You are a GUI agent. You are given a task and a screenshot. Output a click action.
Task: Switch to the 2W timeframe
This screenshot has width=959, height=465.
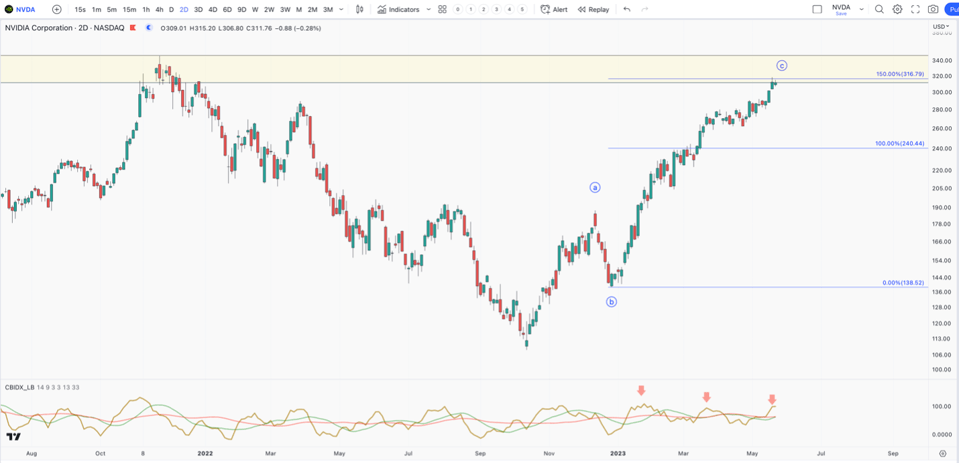pos(269,10)
